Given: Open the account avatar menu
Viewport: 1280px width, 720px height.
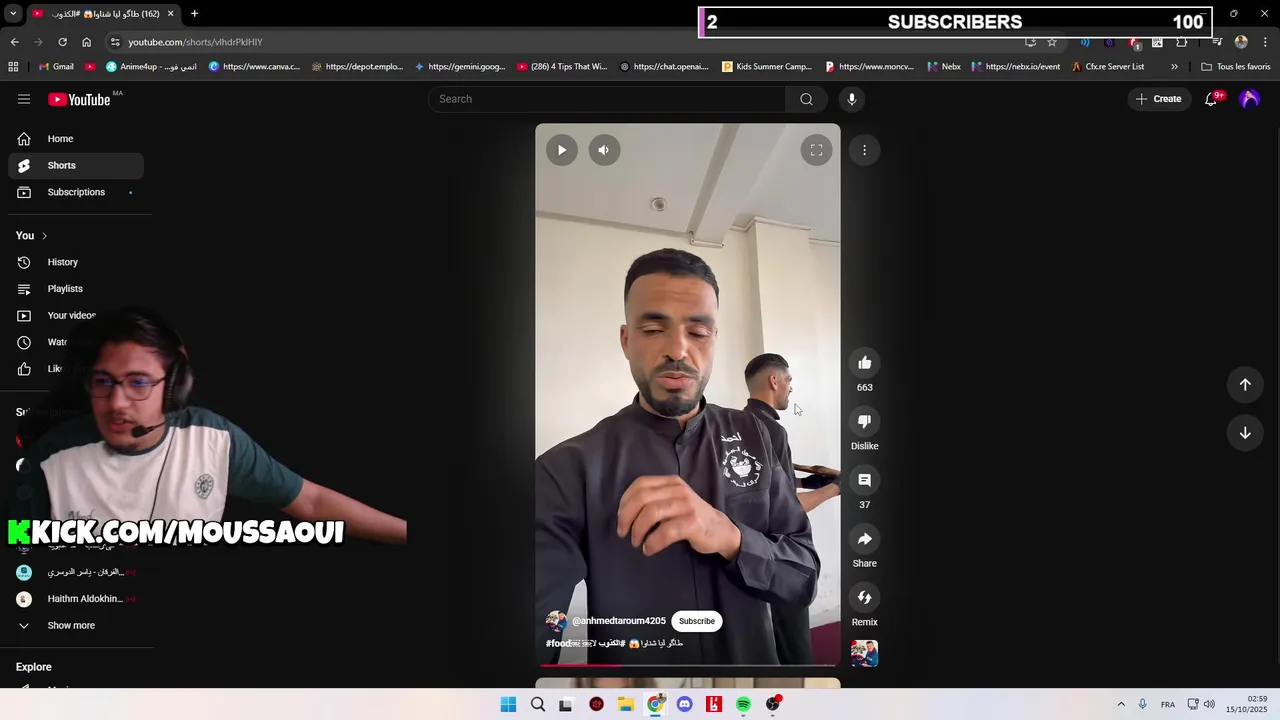Looking at the screenshot, I should pos(1249,99).
